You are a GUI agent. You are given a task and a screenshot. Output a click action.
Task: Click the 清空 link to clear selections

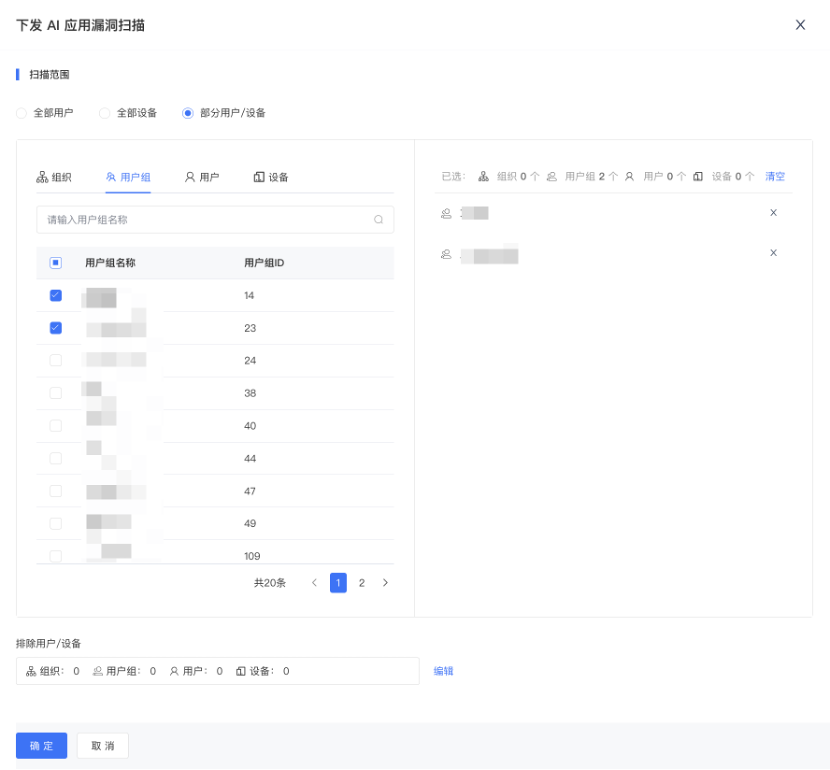[775, 177]
